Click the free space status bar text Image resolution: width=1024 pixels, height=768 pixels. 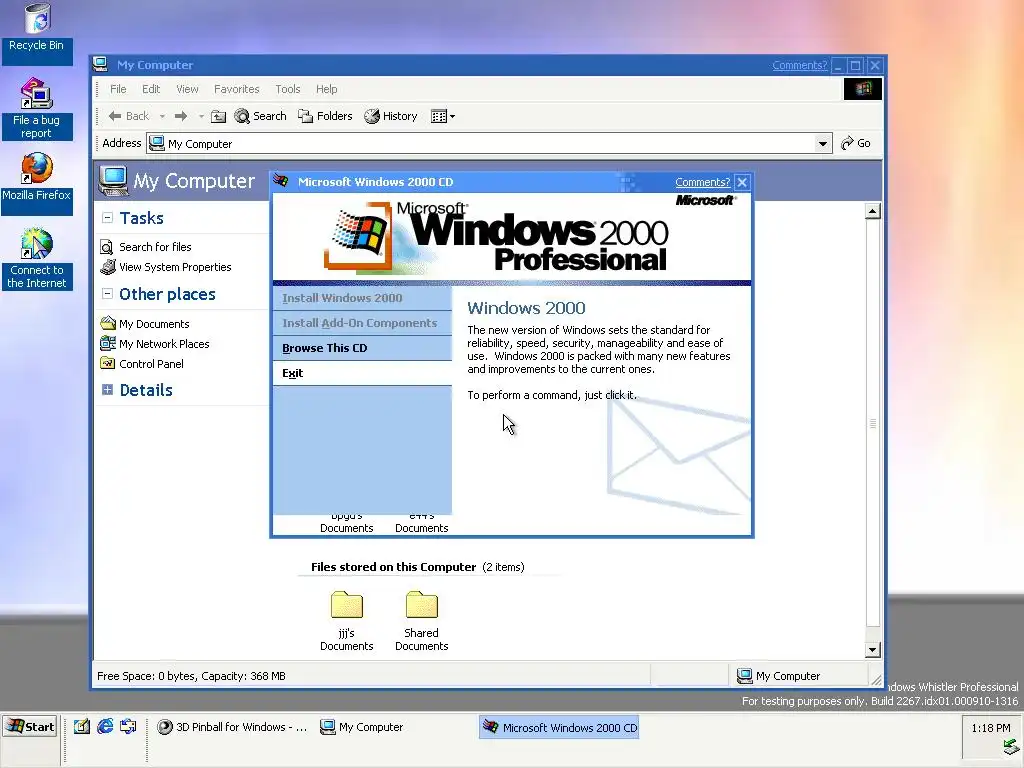point(191,676)
